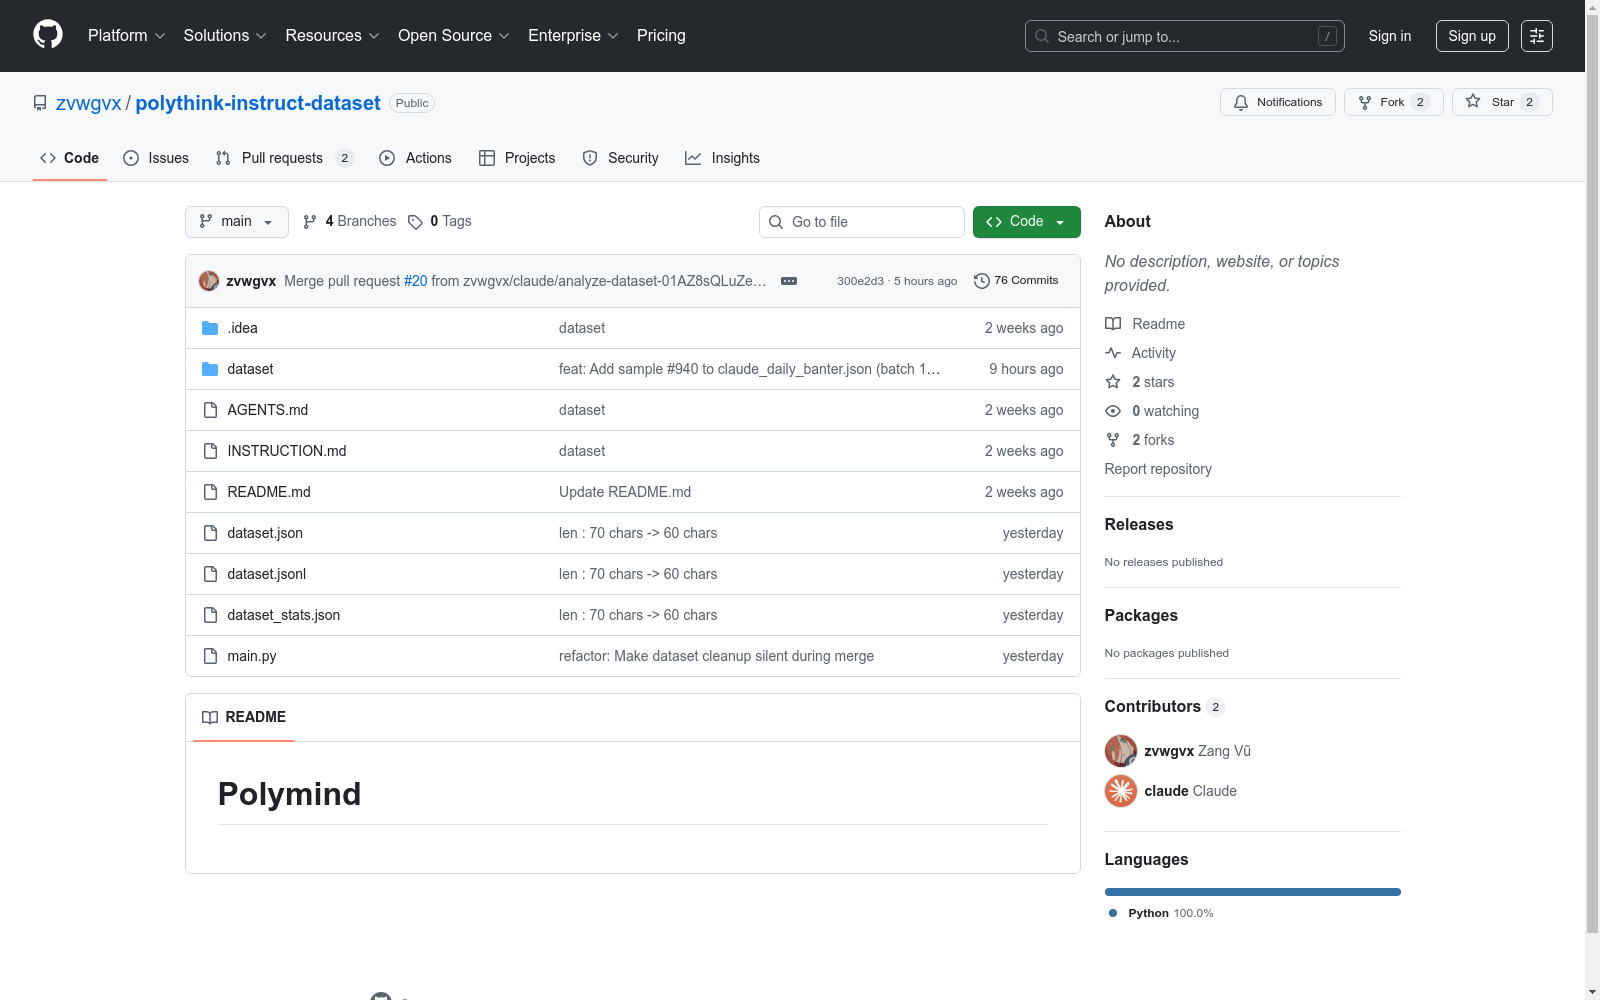Click the Search or jump to field
Viewport: 1600px width, 1000px height.
[x=1185, y=36]
